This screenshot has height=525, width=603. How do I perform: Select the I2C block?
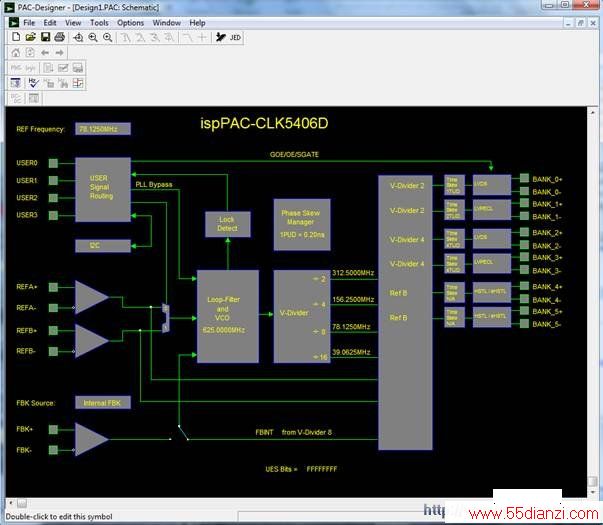pos(103,245)
